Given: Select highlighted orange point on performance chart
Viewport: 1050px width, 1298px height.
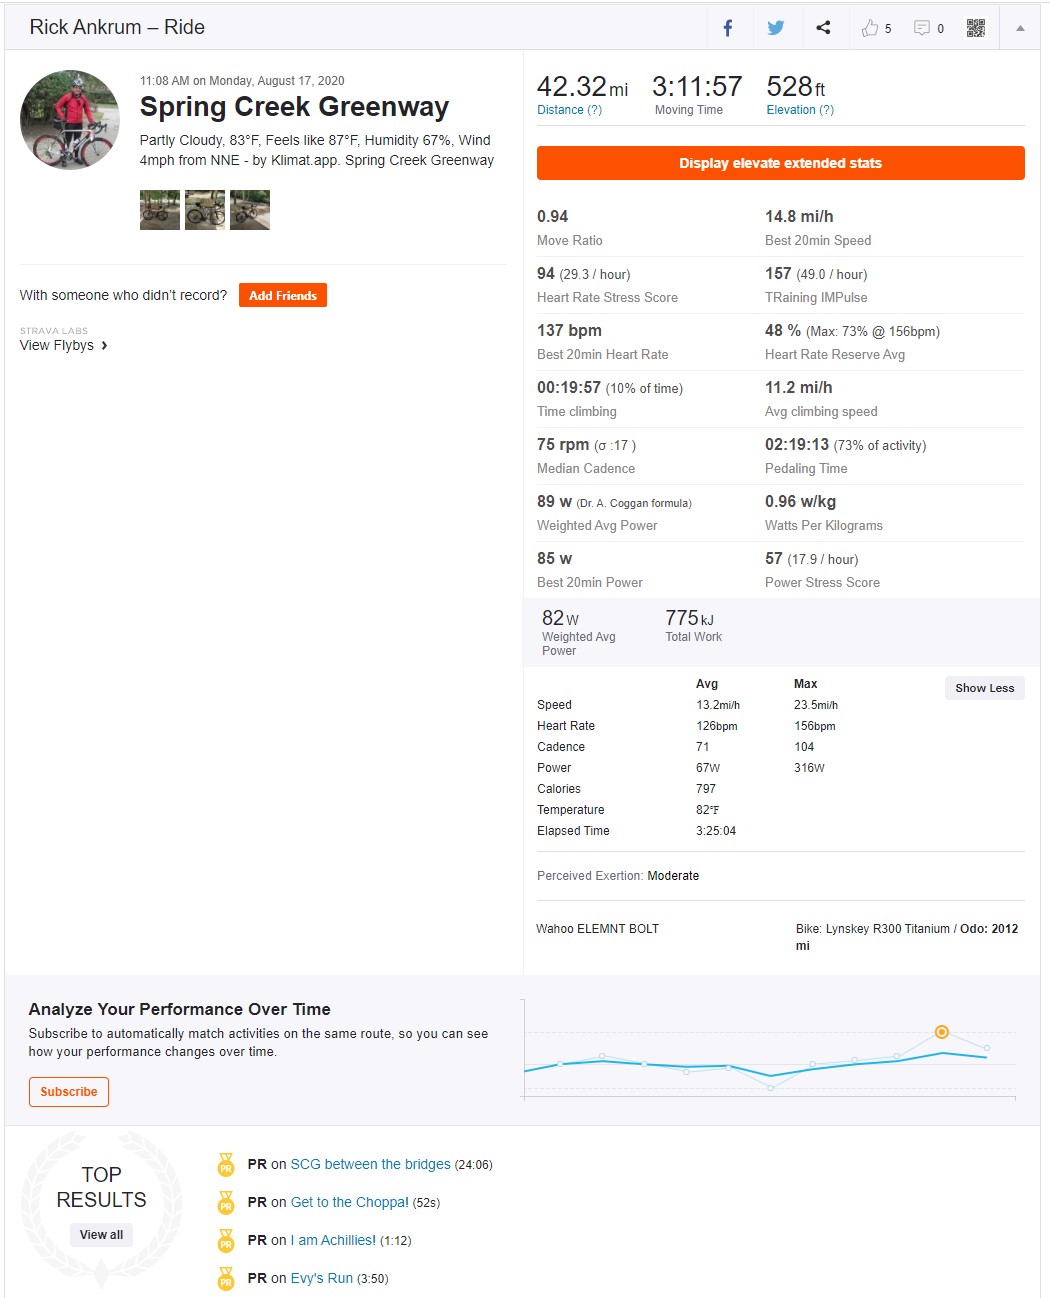Looking at the screenshot, I should [x=941, y=1032].
